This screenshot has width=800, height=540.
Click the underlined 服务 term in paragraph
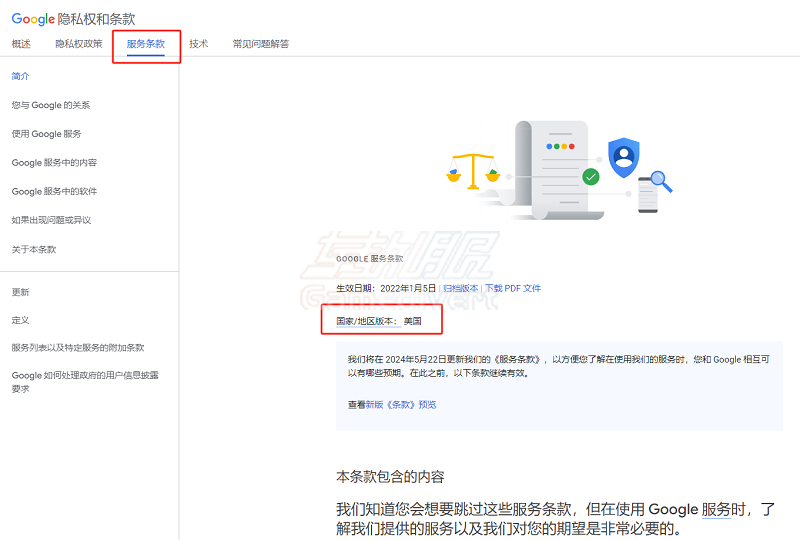pyautogui.click(x=716, y=509)
